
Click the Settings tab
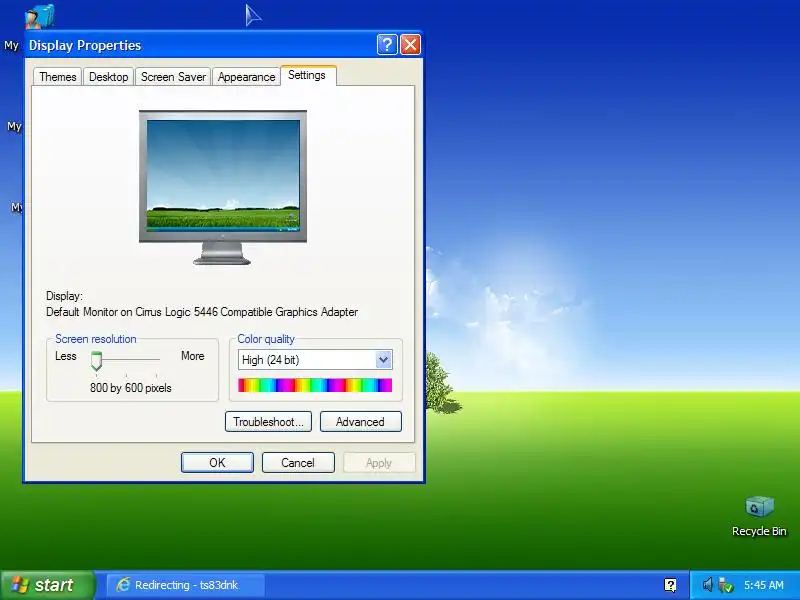(x=307, y=76)
